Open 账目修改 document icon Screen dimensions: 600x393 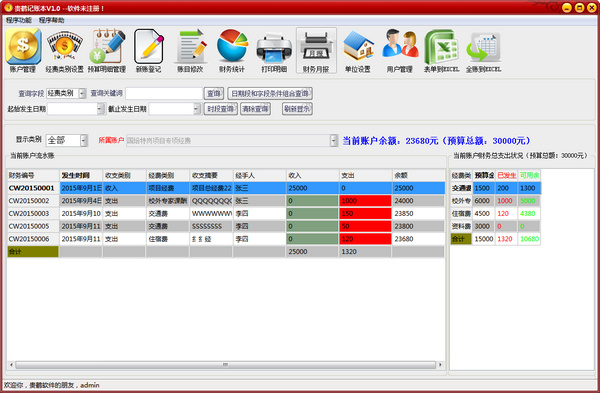tap(190, 51)
